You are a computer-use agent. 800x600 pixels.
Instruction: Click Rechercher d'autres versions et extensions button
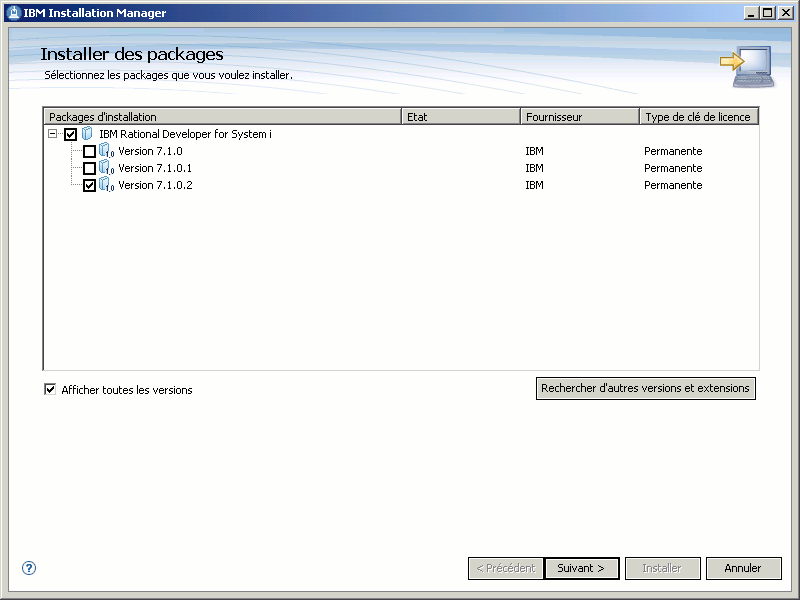point(645,388)
